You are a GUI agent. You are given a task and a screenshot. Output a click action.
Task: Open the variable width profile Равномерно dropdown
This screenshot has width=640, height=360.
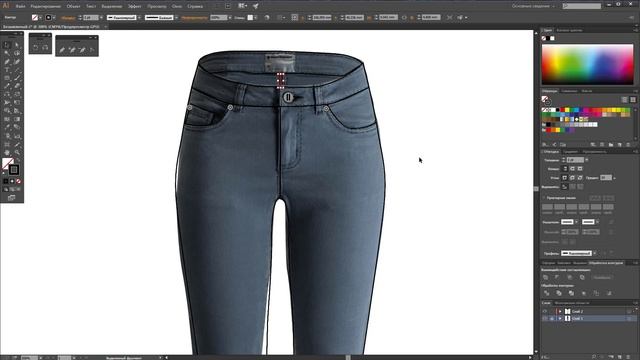coord(139,18)
